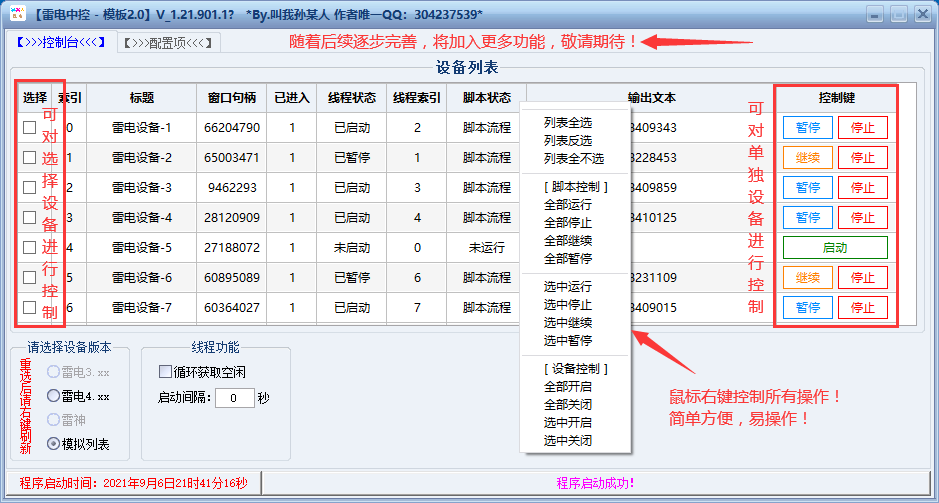The height and width of the screenshot is (503, 939).
Task: Start 雷电设备-5 with the 启动 button
Action: click(x=835, y=247)
